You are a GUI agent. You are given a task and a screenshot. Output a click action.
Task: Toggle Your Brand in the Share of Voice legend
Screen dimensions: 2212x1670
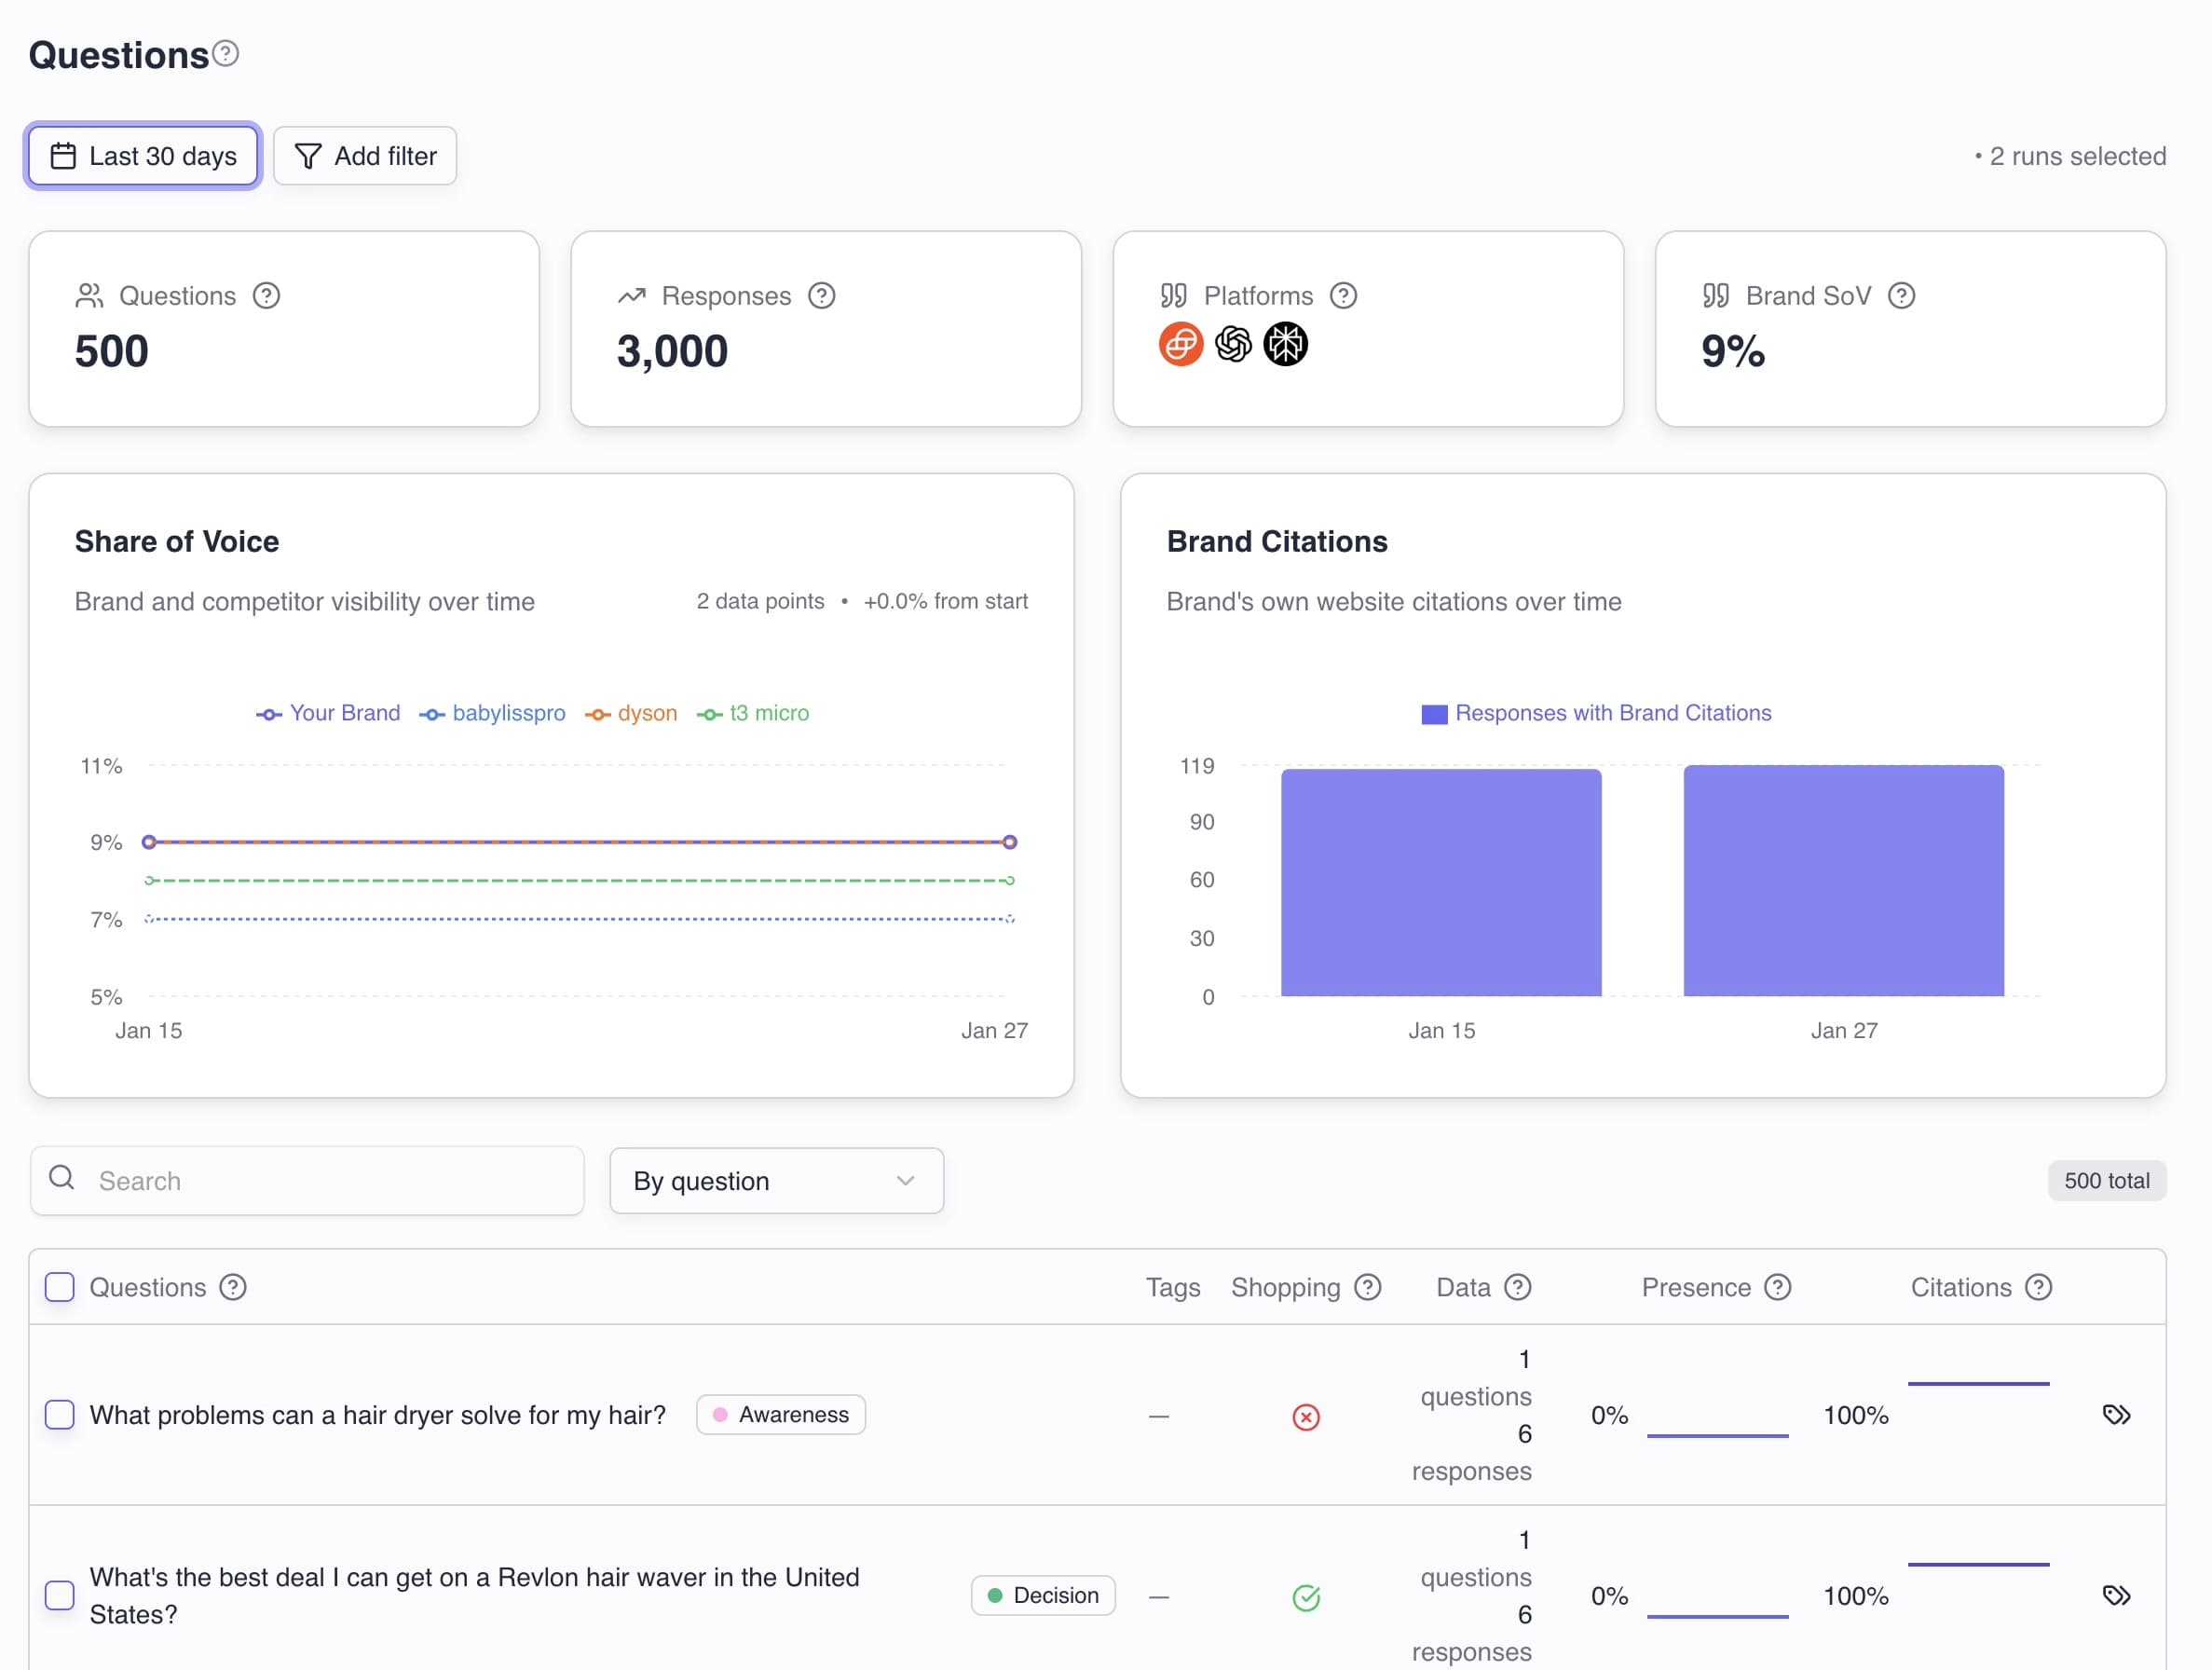[327, 713]
